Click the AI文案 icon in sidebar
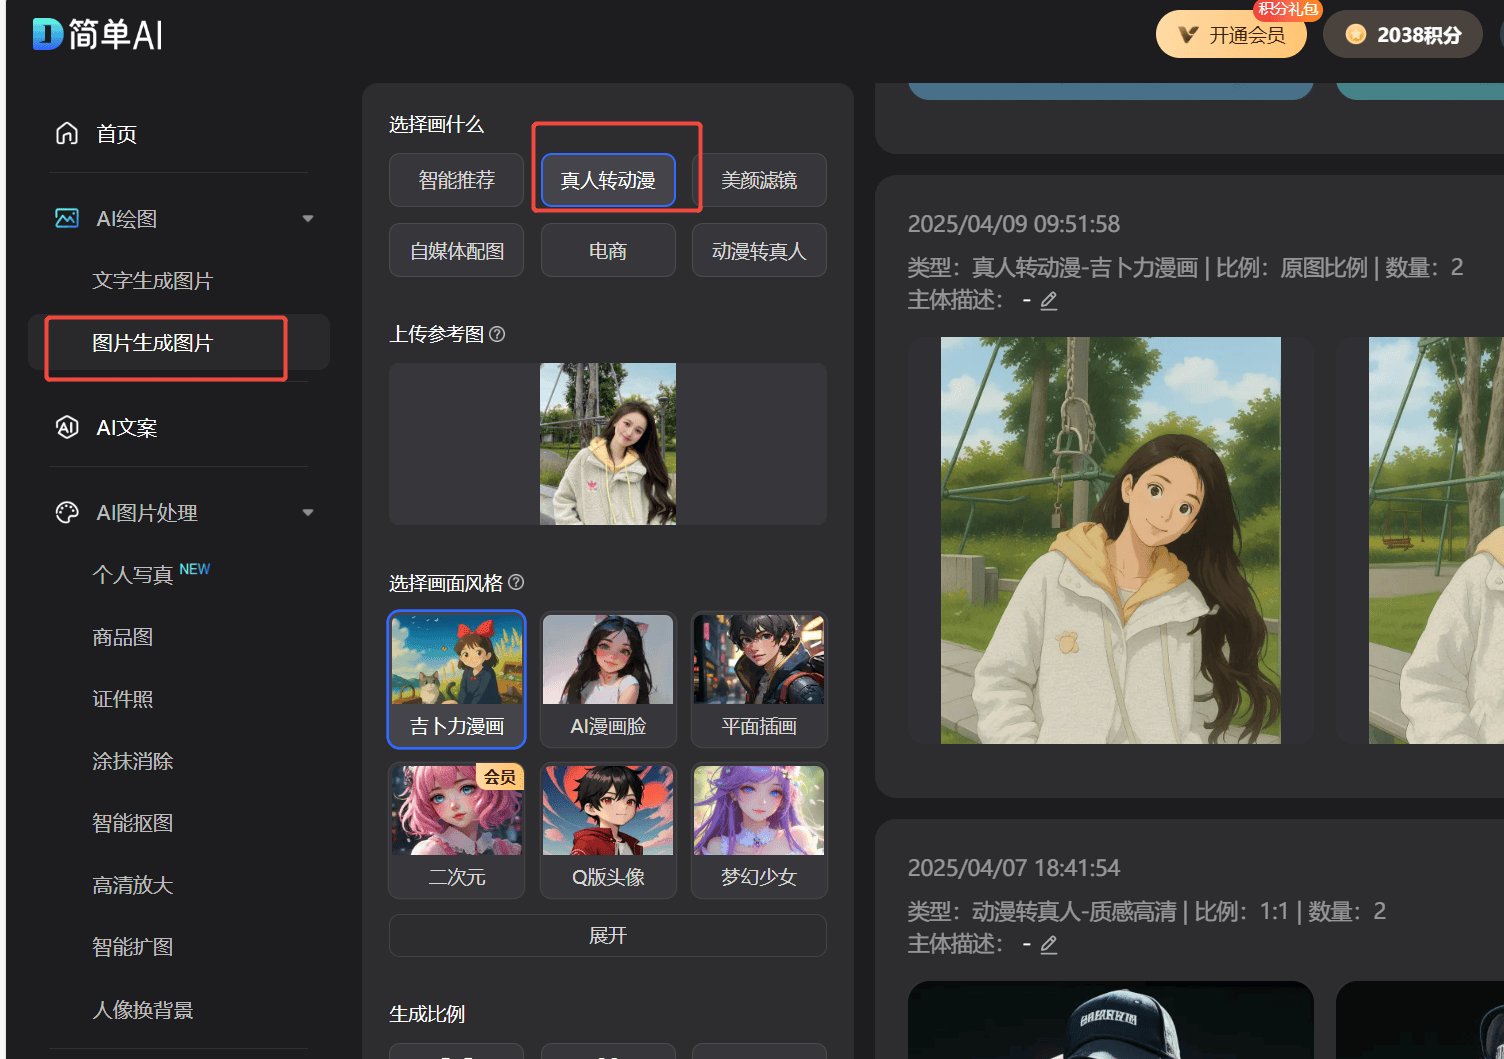 coord(67,428)
